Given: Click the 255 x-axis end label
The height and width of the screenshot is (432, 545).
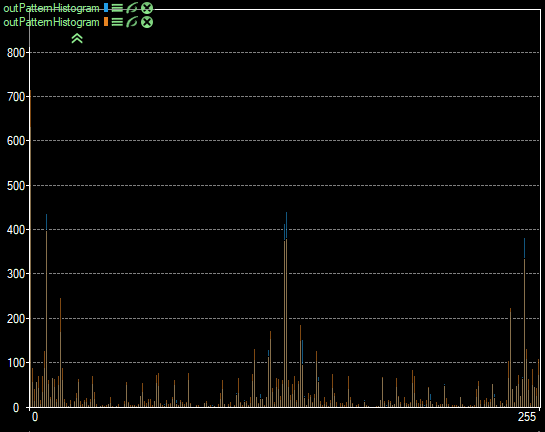Looking at the screenshot, I should [x=527, y=416].
